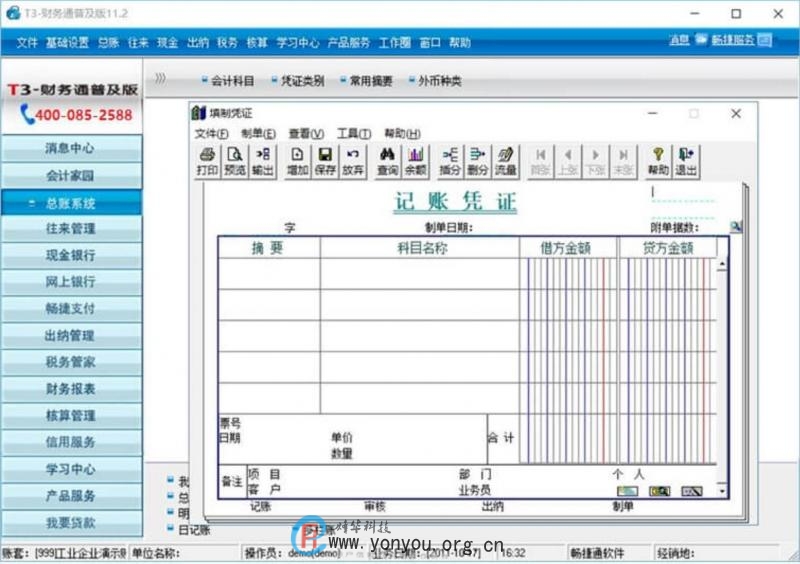Add a new voucher with 增加 icon

coord(297,161)
